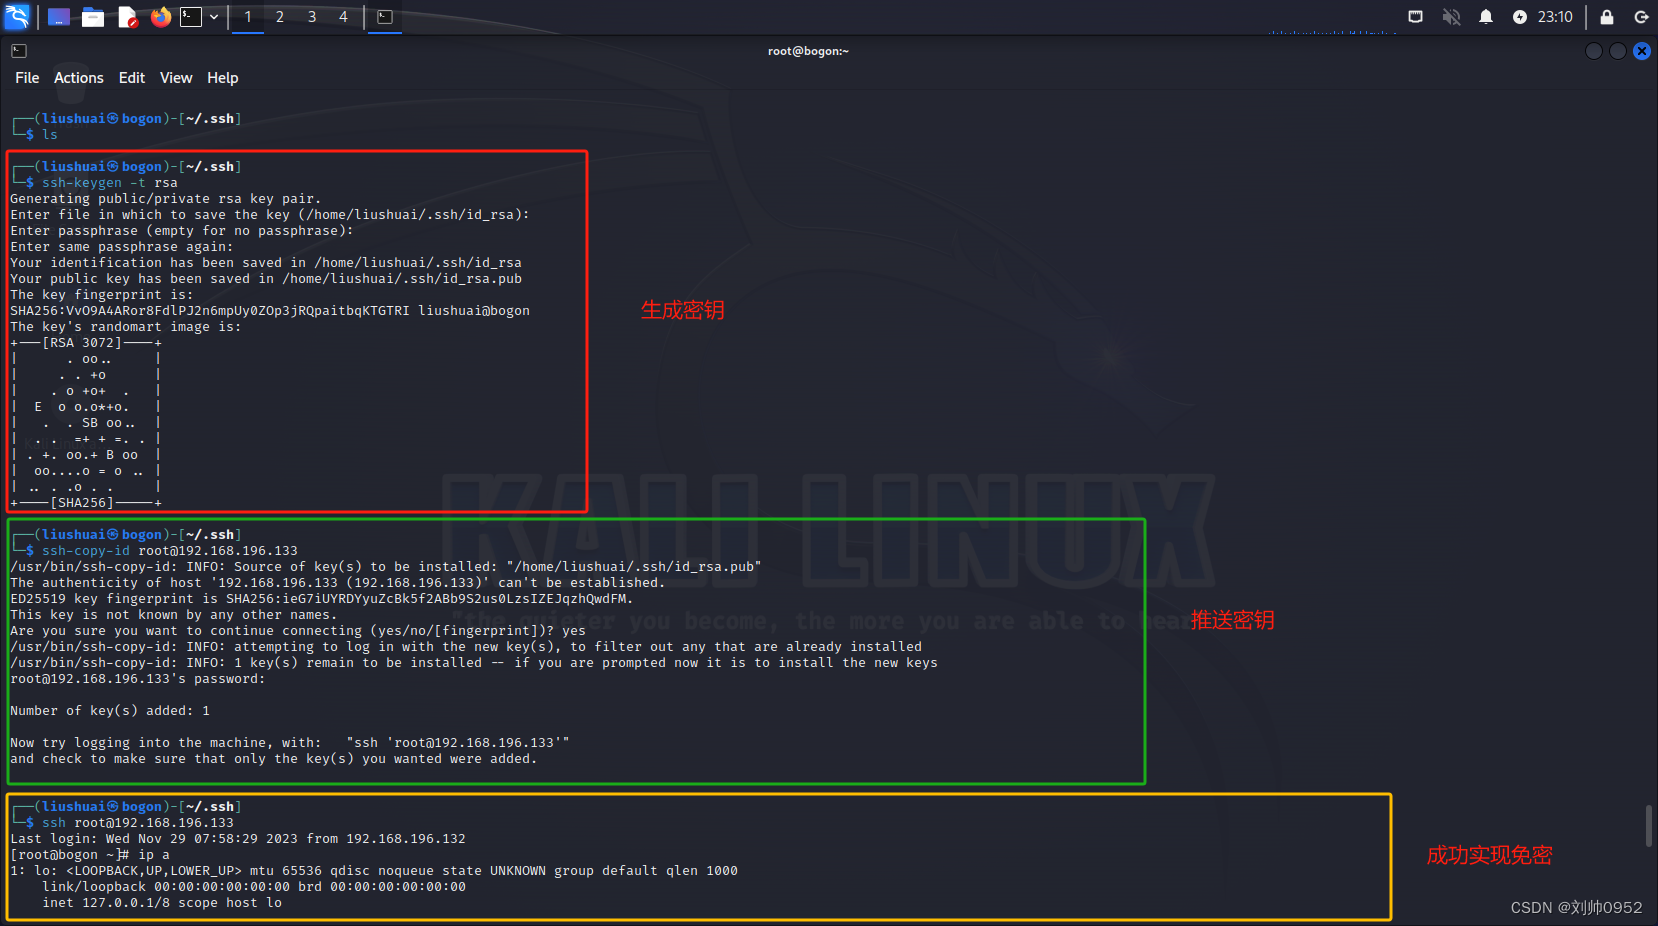Click the 'Last login' line
Image resolution: width=1658 pixels, height=926 pixels.
click(x=238, y=839)
